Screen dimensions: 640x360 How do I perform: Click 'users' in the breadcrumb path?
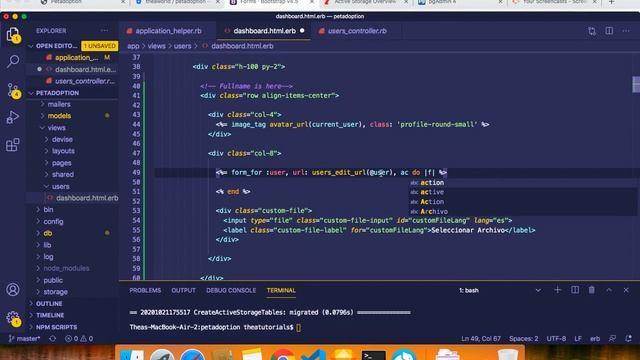pyautogui.click(x=182, y=46)
